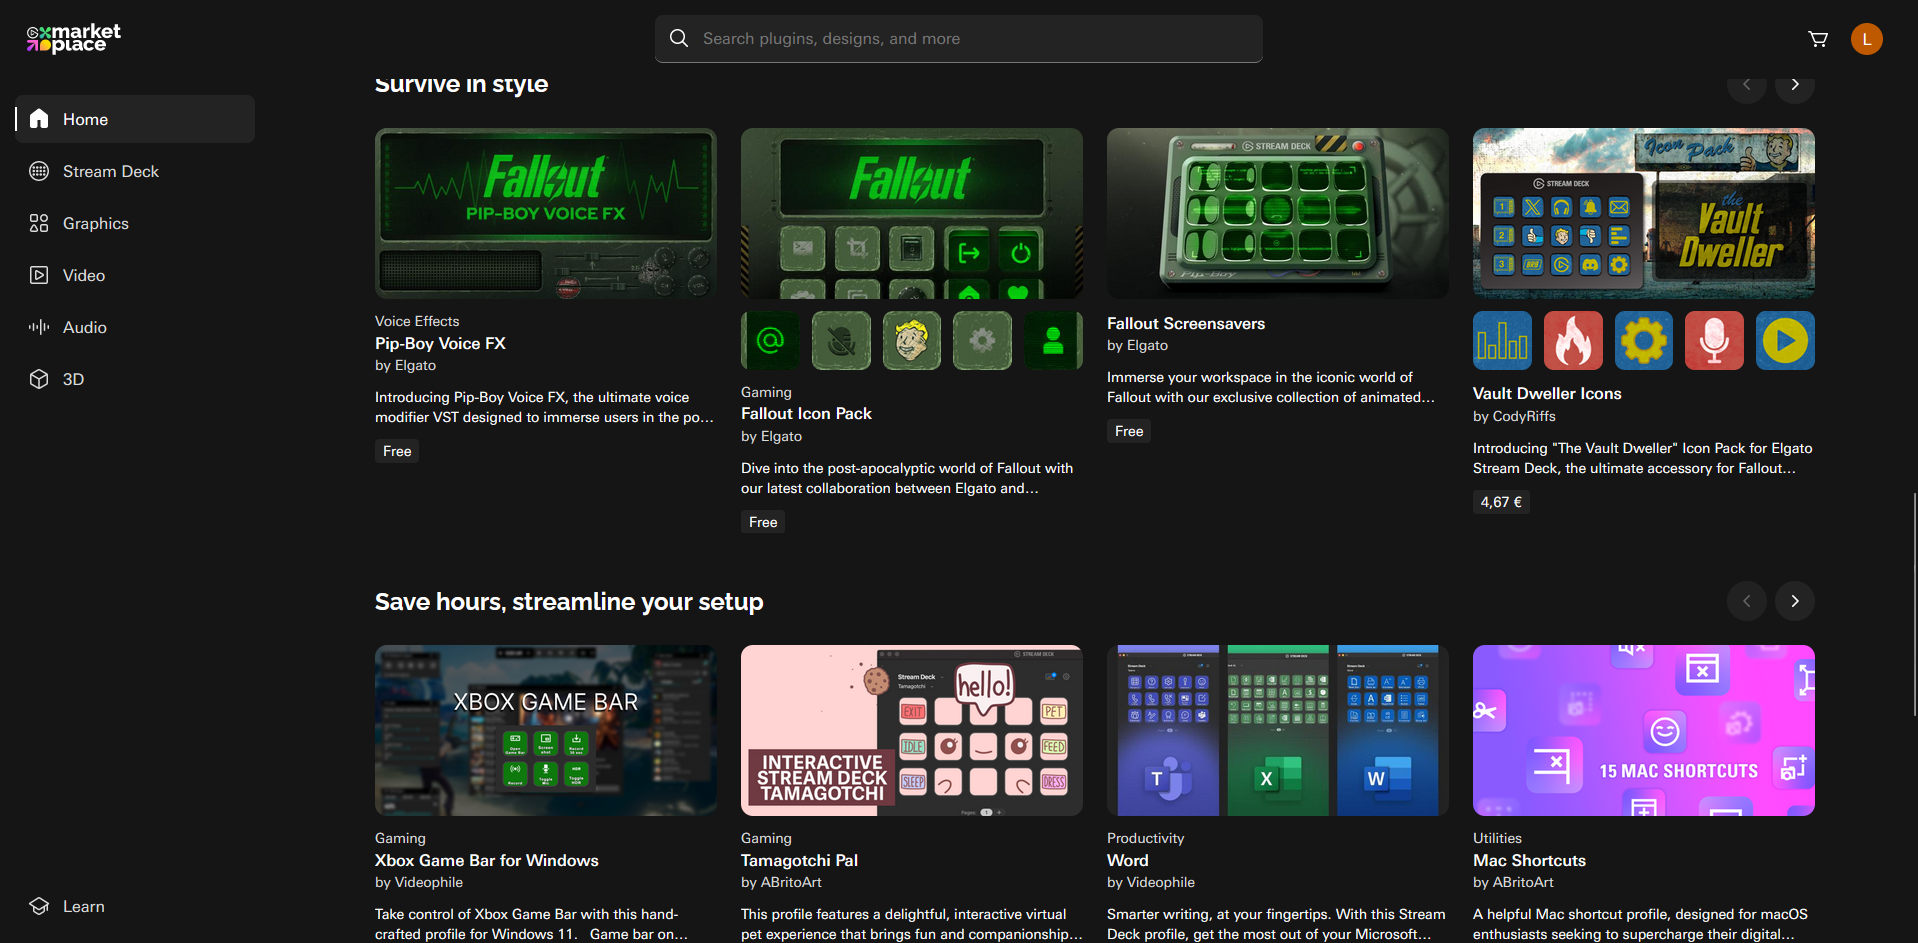The image size is (1918, 943).
Task: Select Graphics from the sidebar
Action: pos(95,223)
